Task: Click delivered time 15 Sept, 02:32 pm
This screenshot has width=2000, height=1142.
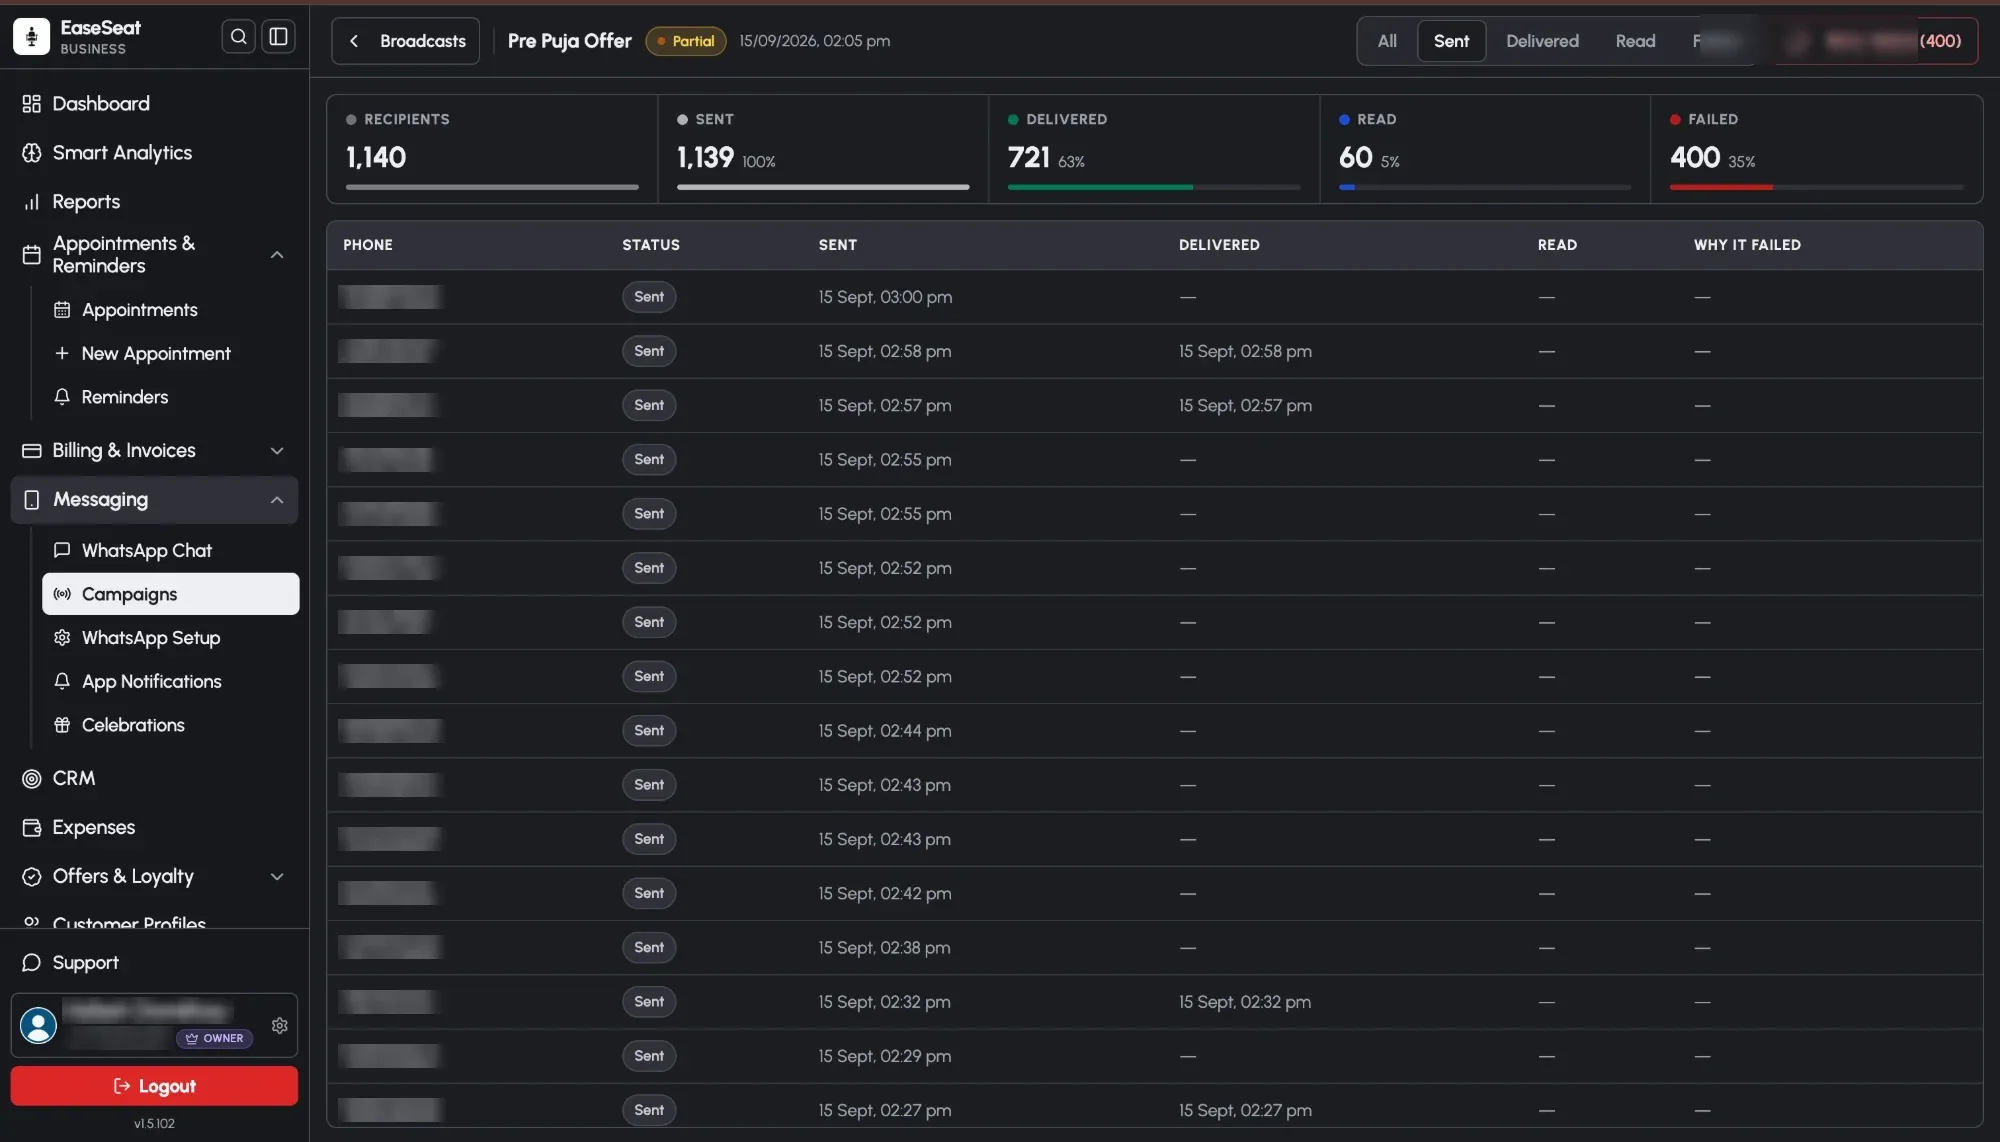Action: point(1245,1002)
